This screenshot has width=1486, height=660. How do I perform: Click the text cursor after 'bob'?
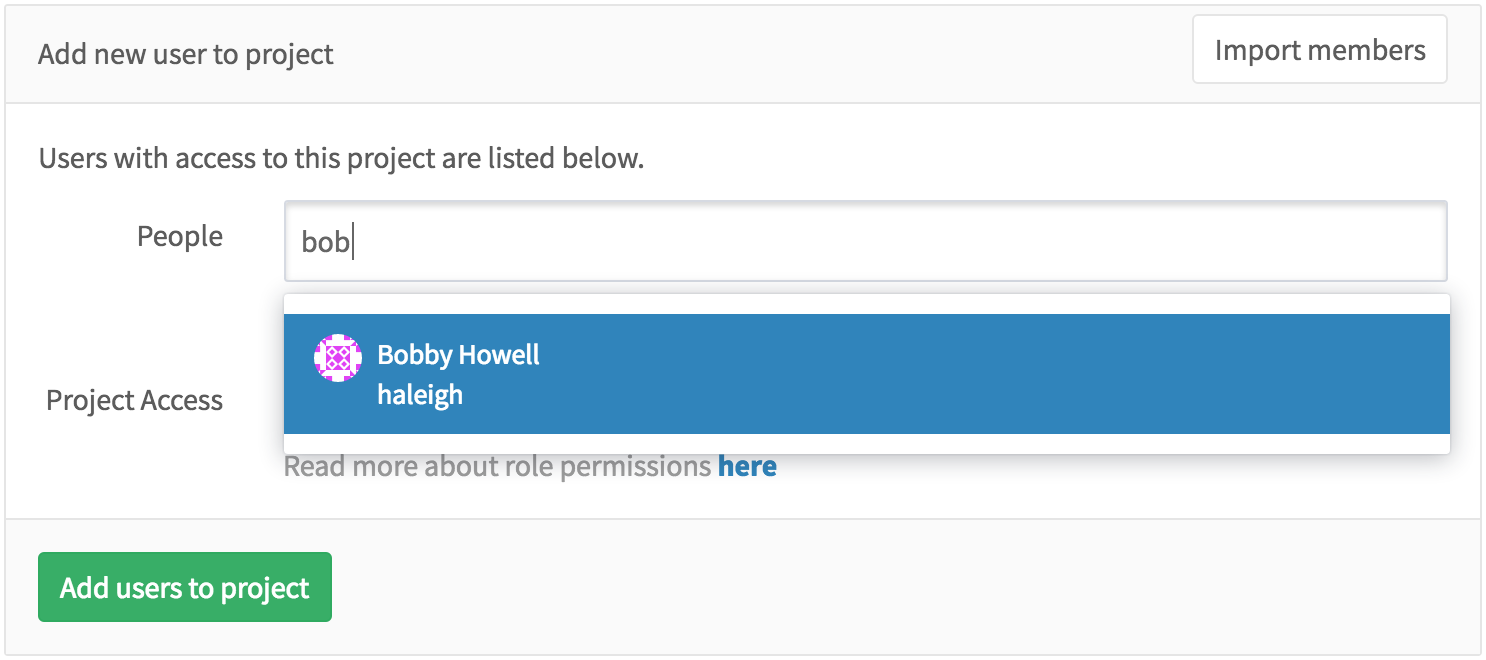(x=353, y=243)
